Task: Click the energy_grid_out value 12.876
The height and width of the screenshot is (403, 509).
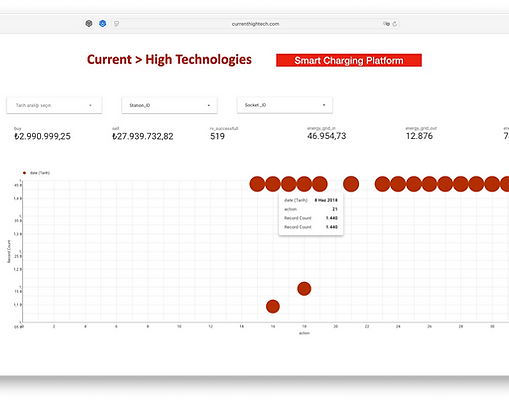Action: tap(419, 136)
